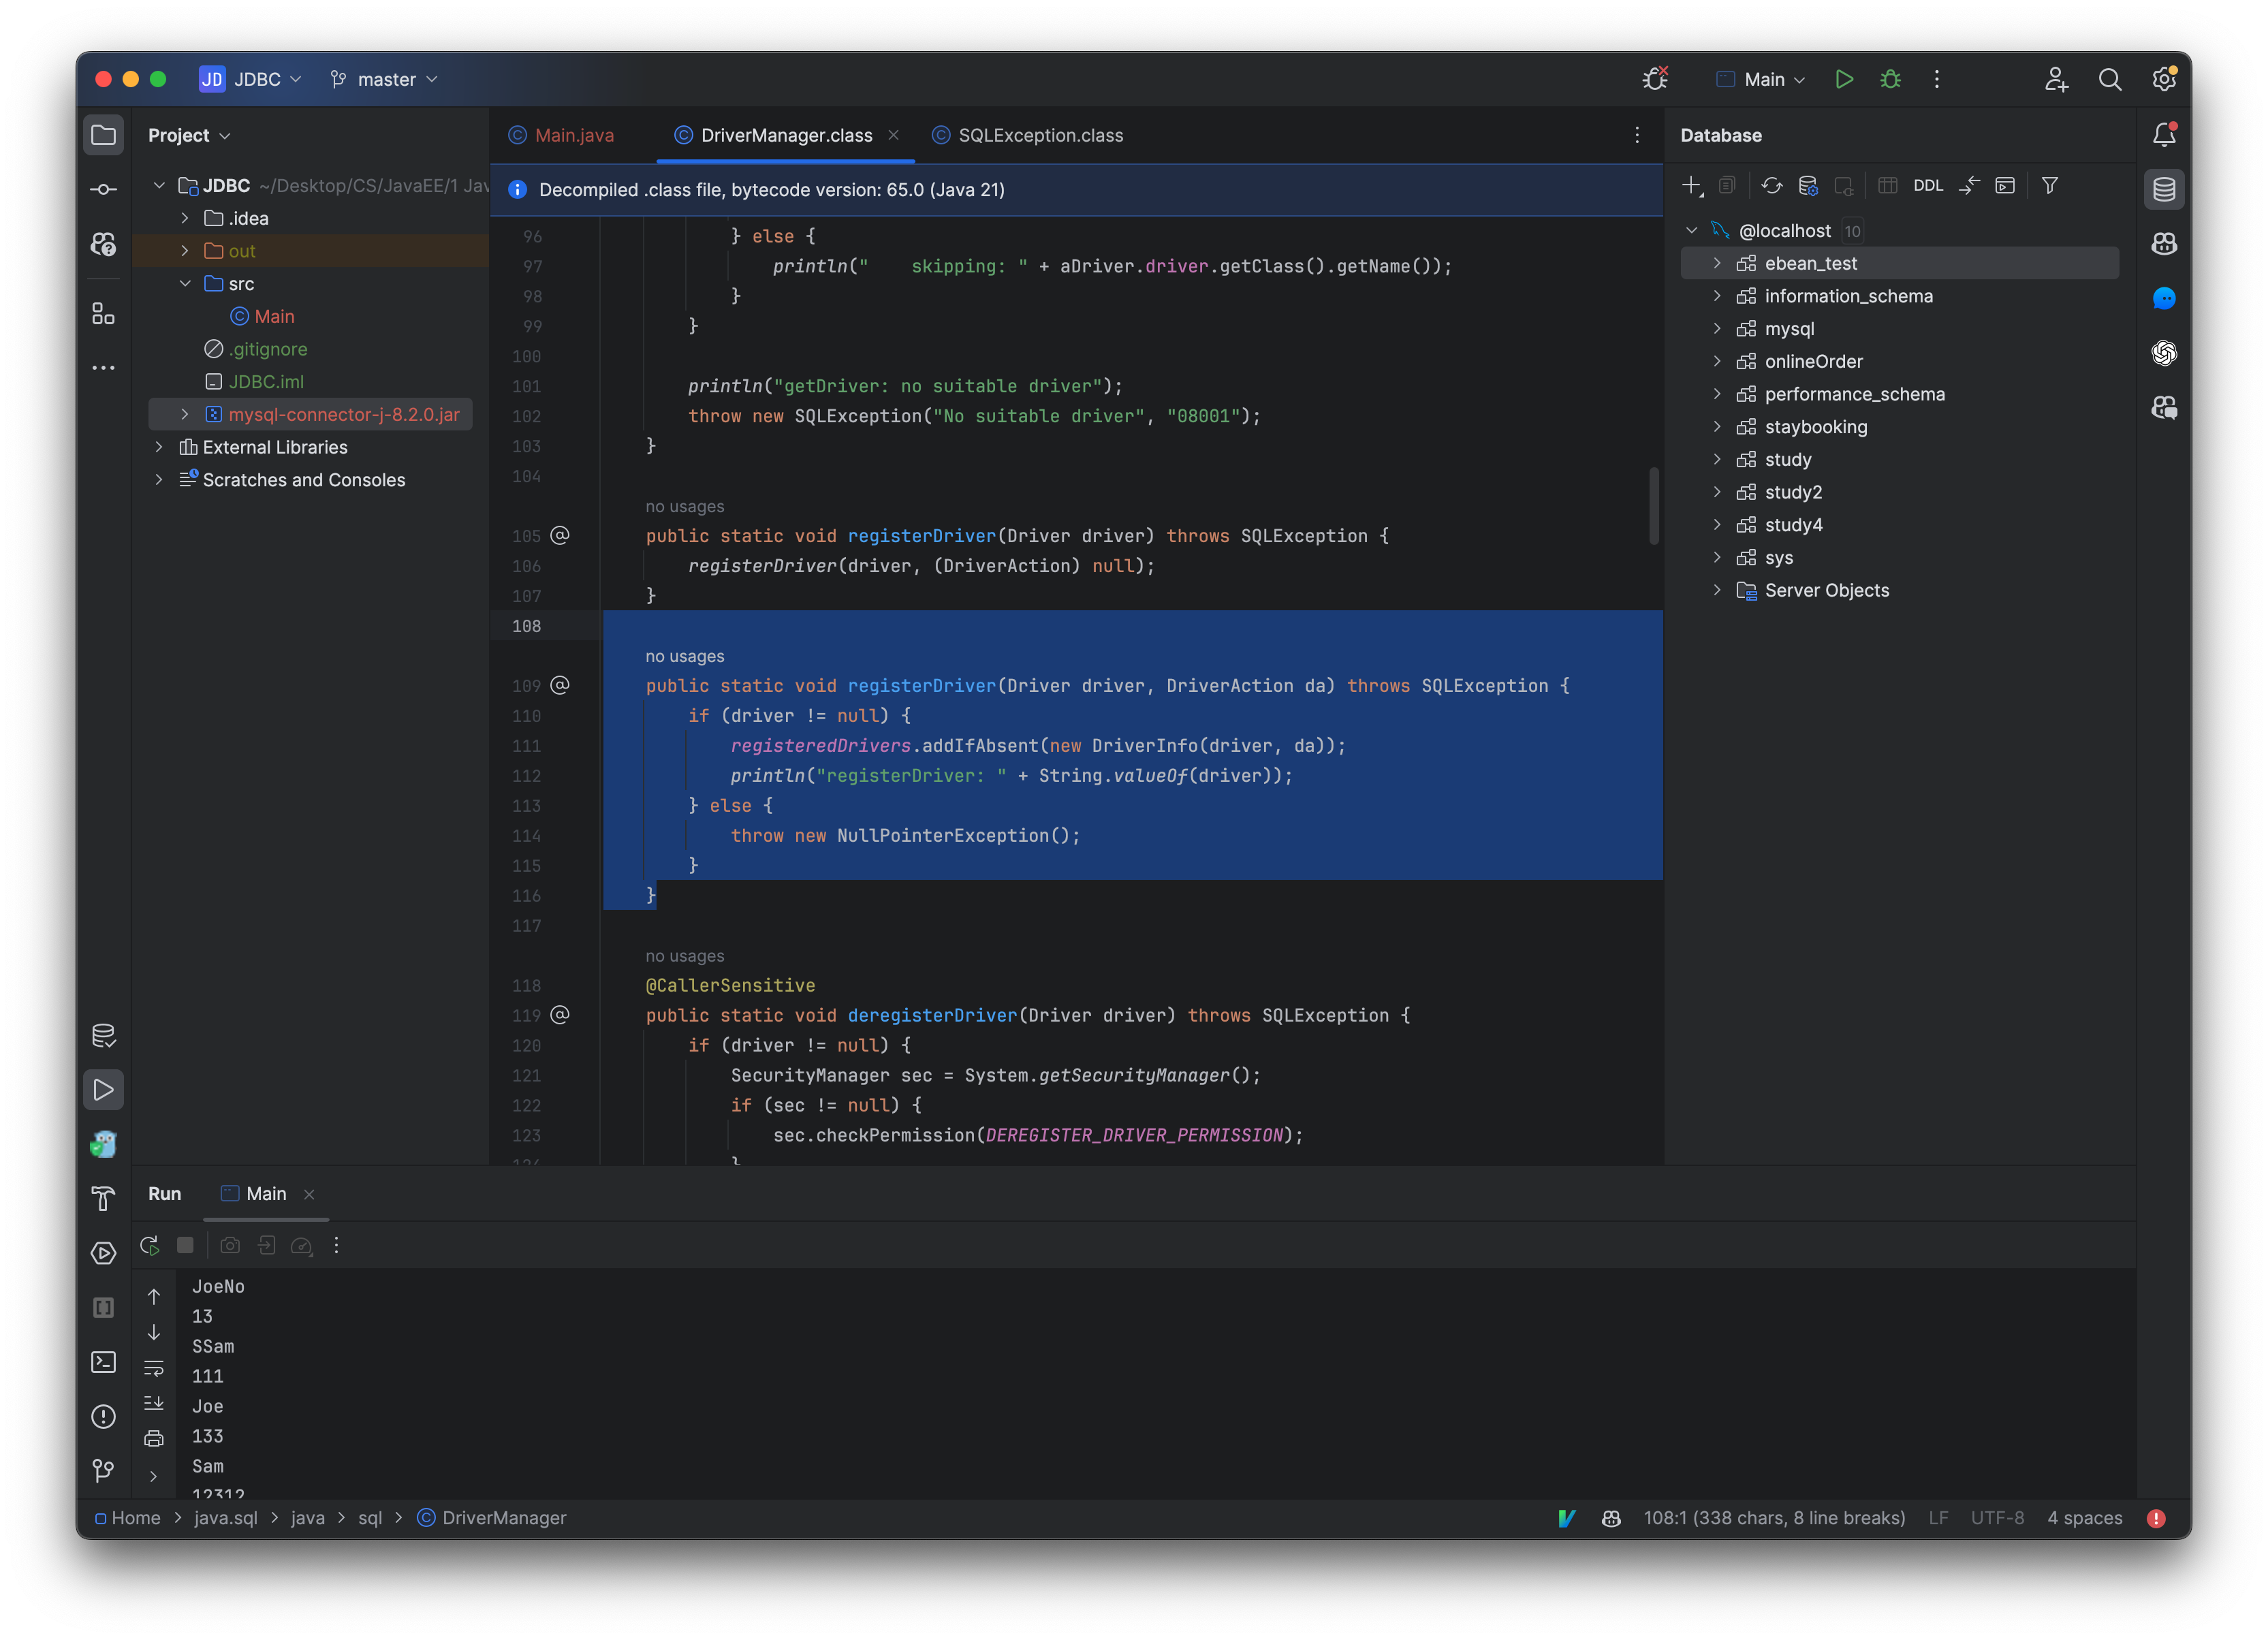Refresh database connections in the Database toolbar
2268x1640 pixels.
click(x=1772, y=186)
